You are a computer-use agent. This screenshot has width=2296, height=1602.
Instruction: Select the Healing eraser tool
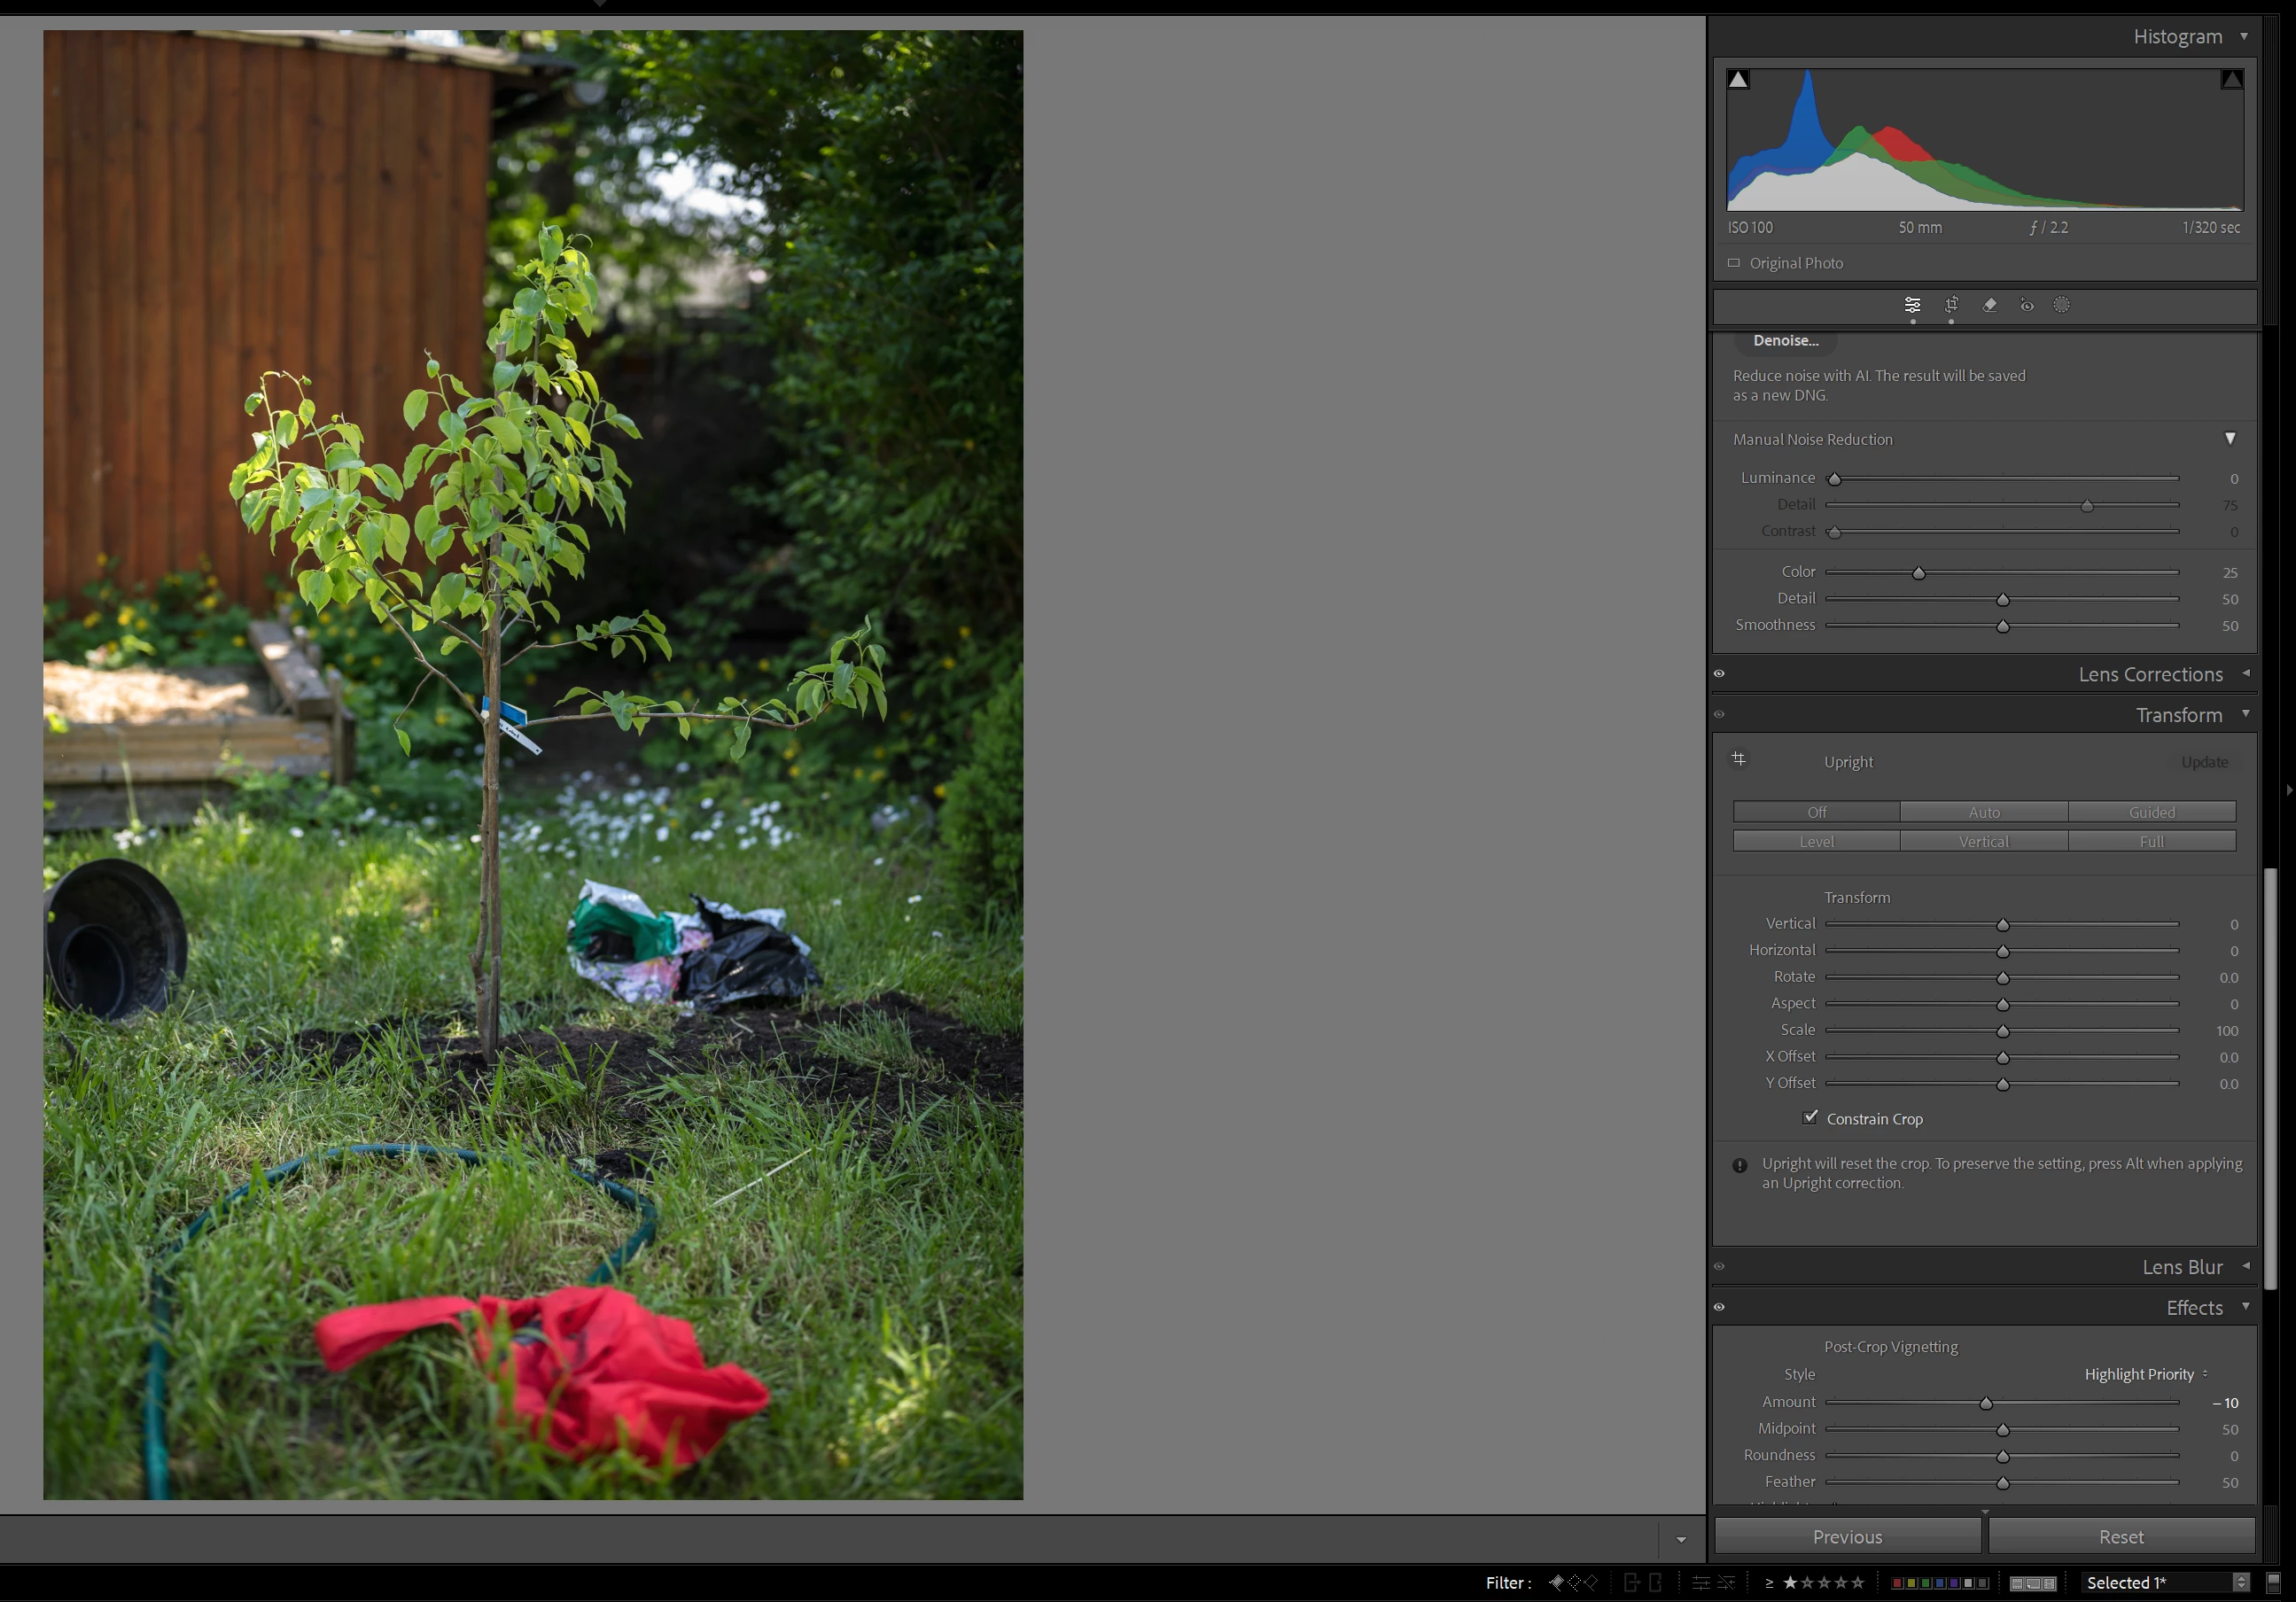tap(1989, 305)
